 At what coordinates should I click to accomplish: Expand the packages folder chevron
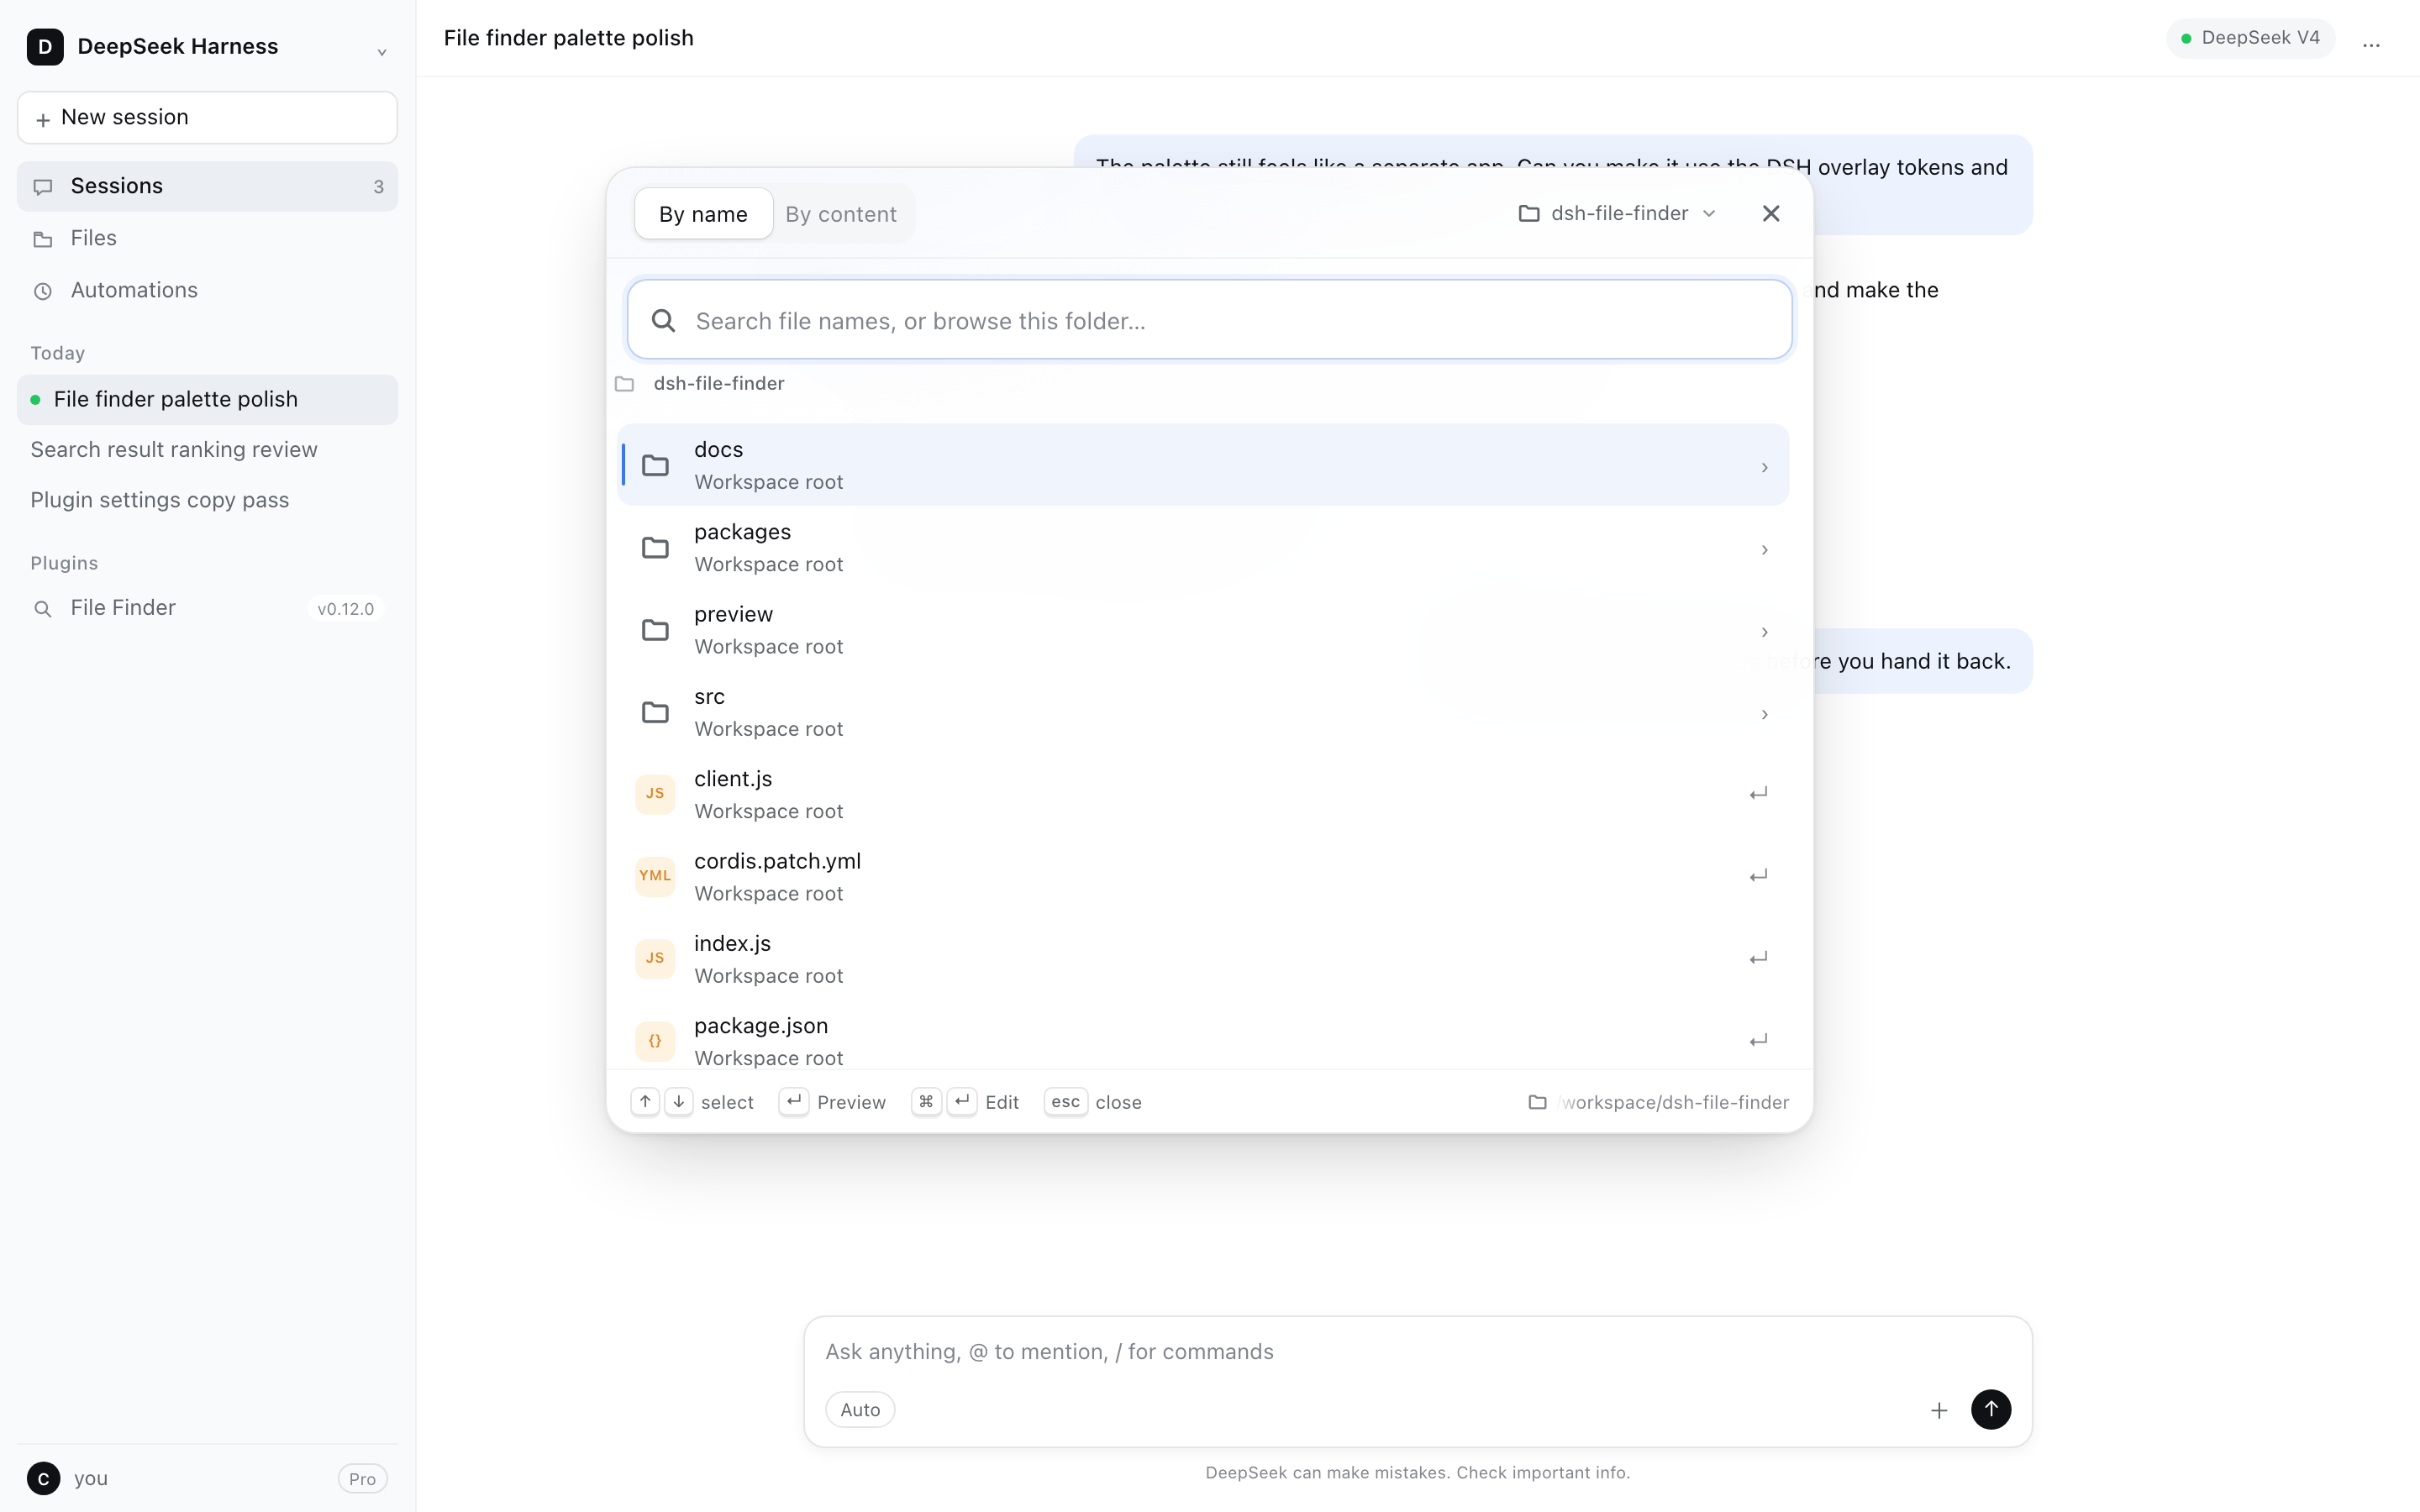tap(1764, 550)
